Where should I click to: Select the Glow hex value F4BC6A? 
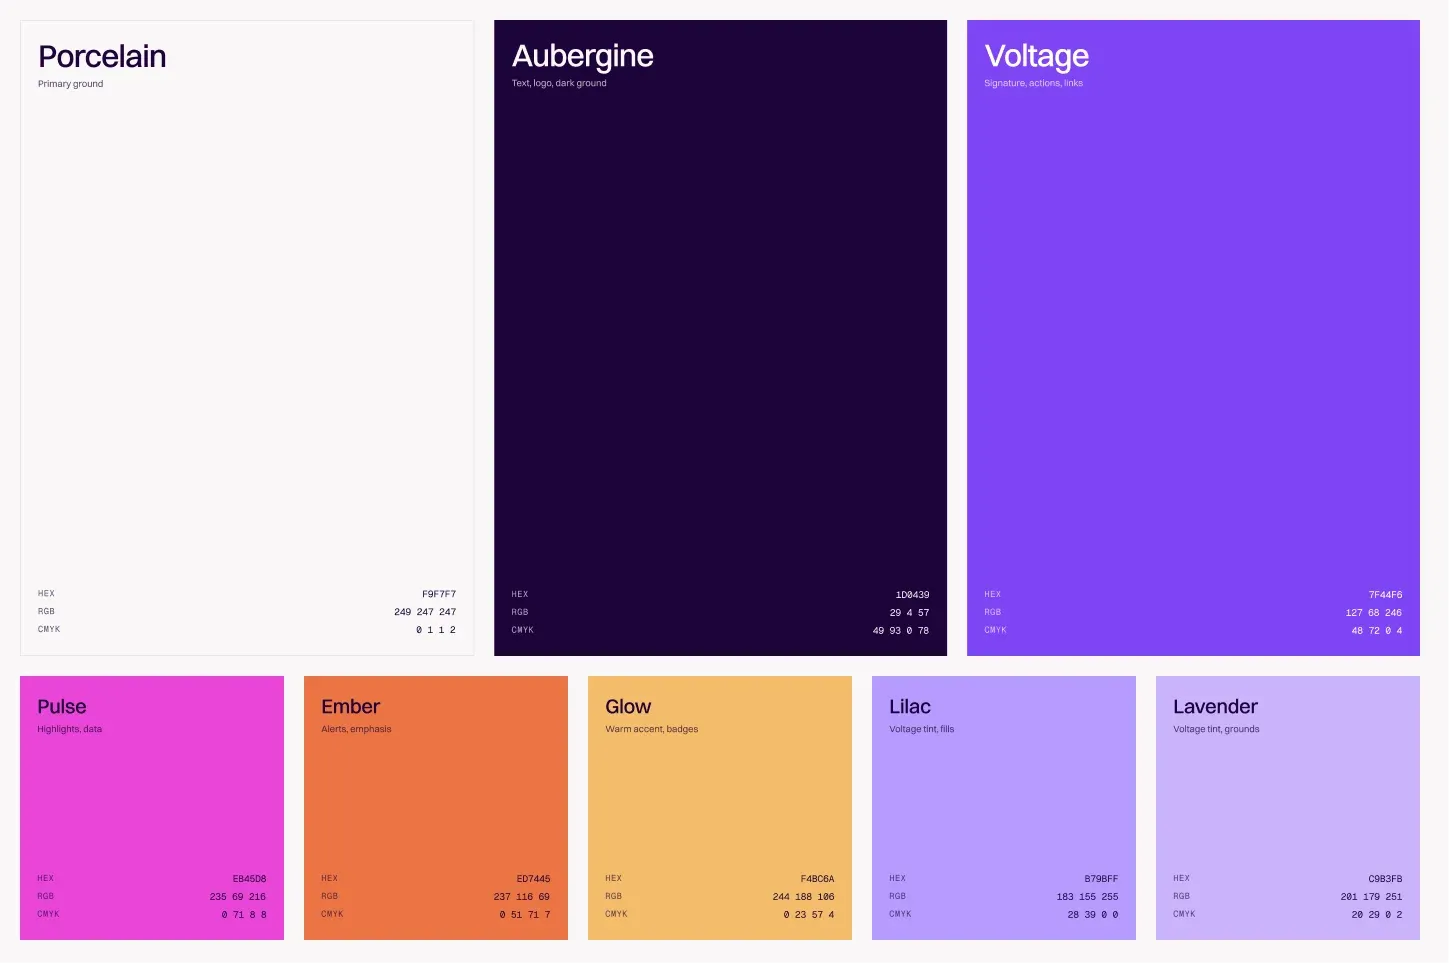point(817,879)
